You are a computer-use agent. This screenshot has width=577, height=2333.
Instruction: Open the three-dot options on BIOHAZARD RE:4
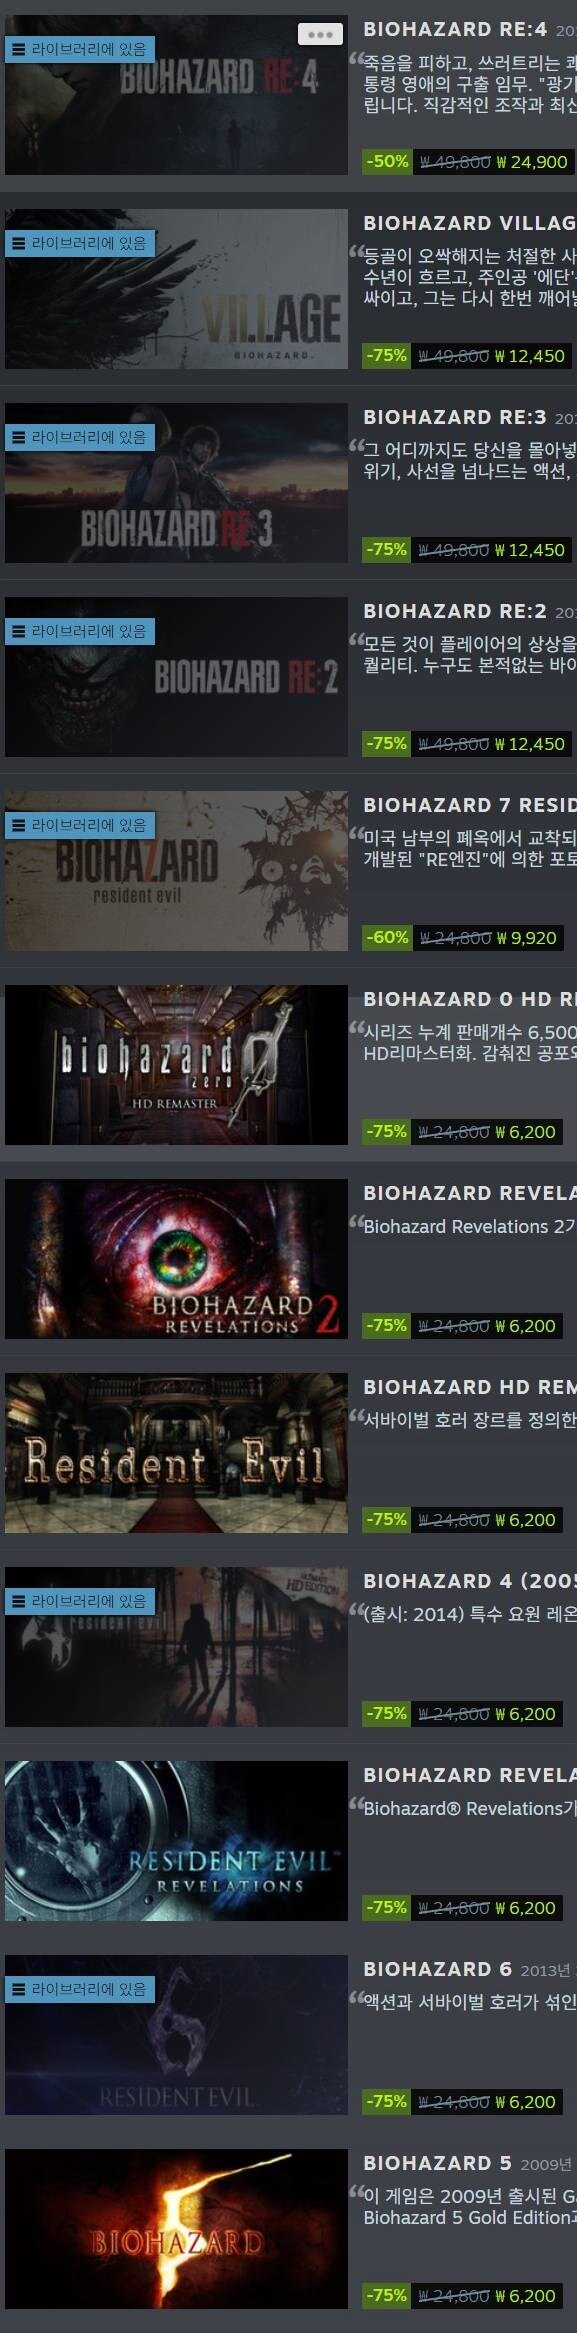click(320, 35)
